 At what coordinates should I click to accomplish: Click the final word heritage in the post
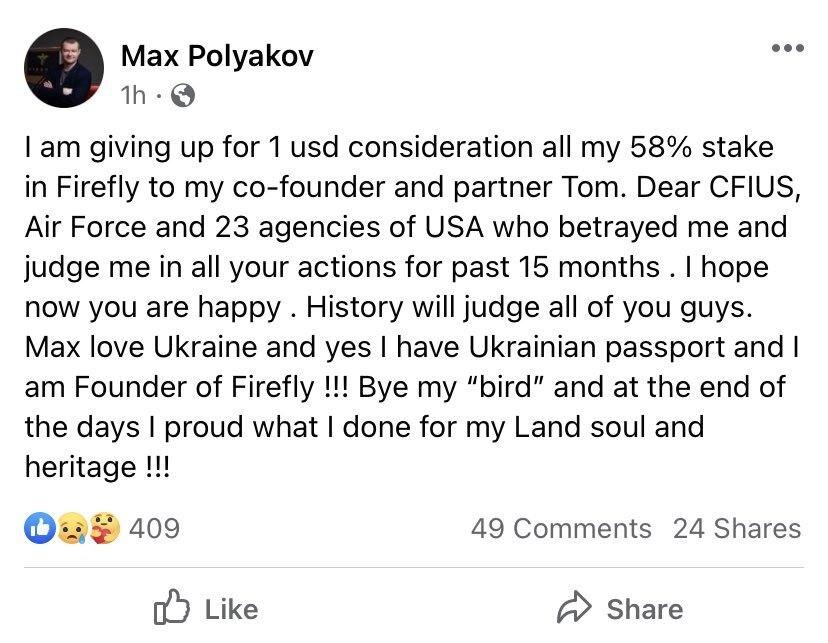pos(80,467)
